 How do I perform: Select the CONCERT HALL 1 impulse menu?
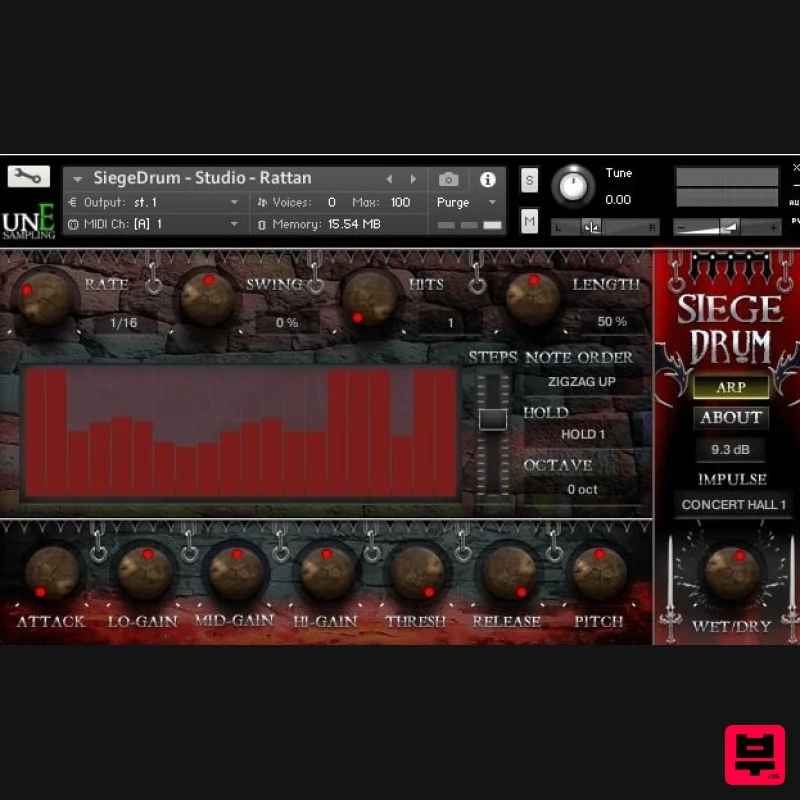[x=733, y=505]
